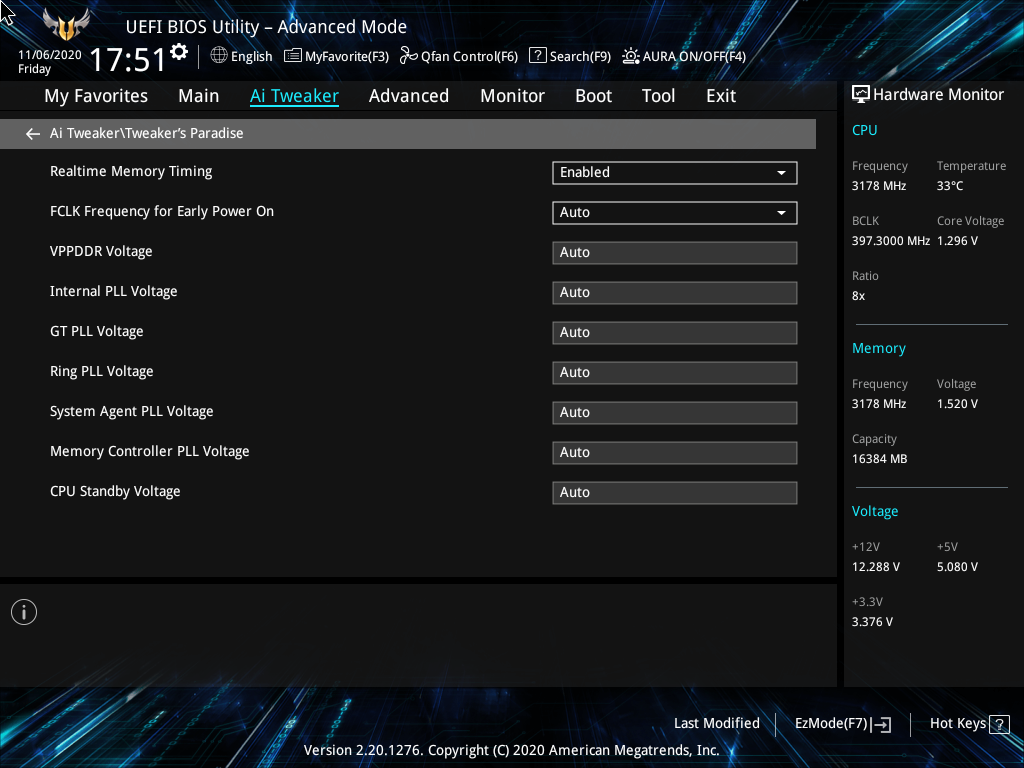Click the Hardware Monitor title
1024x768 pixels.
tap(938, 95)
